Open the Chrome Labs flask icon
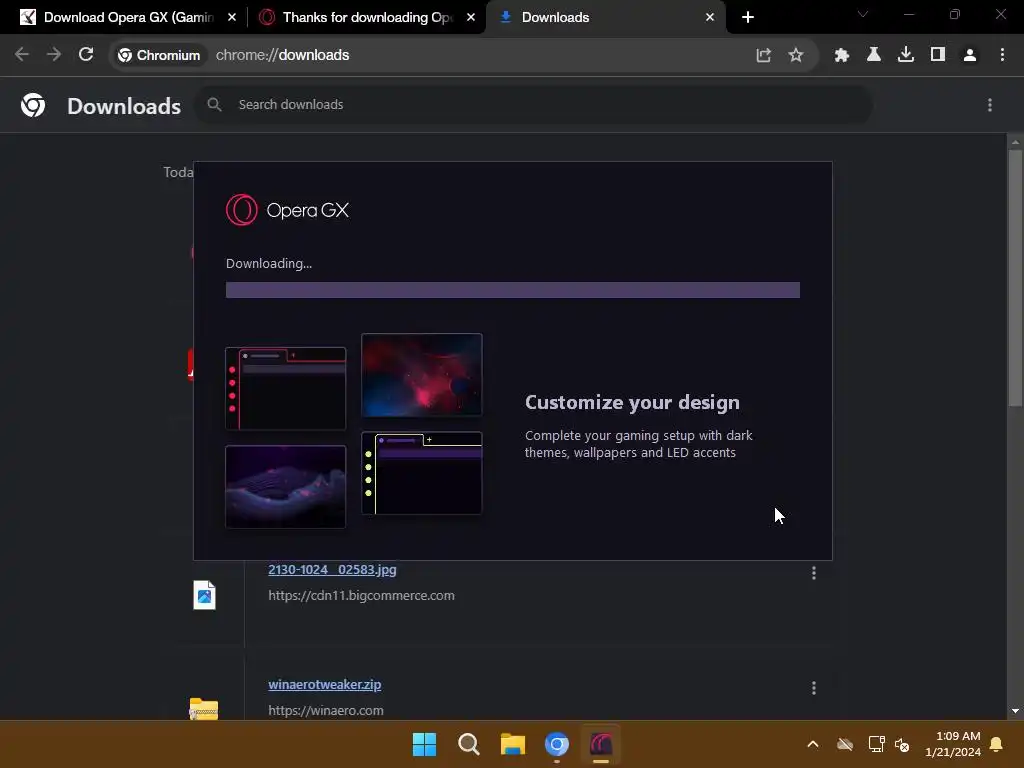 [x=873, y=56]
